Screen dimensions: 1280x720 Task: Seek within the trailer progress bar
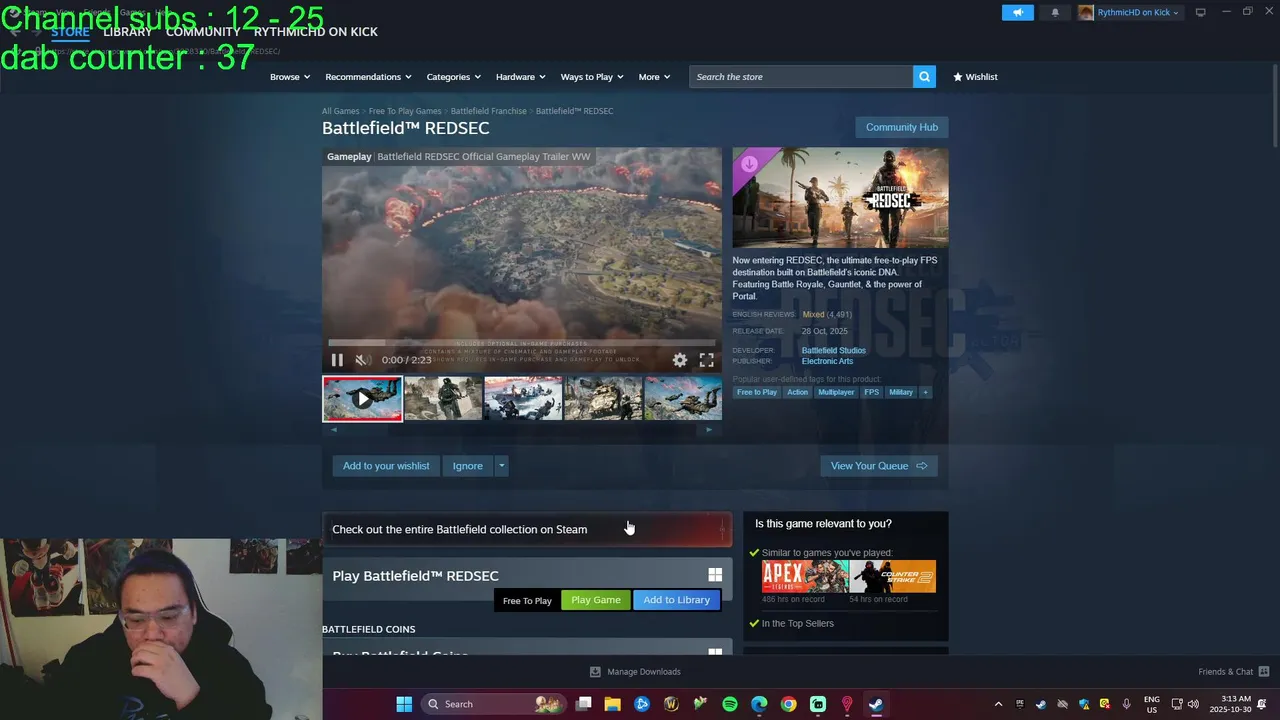click(x=521, y=342)
